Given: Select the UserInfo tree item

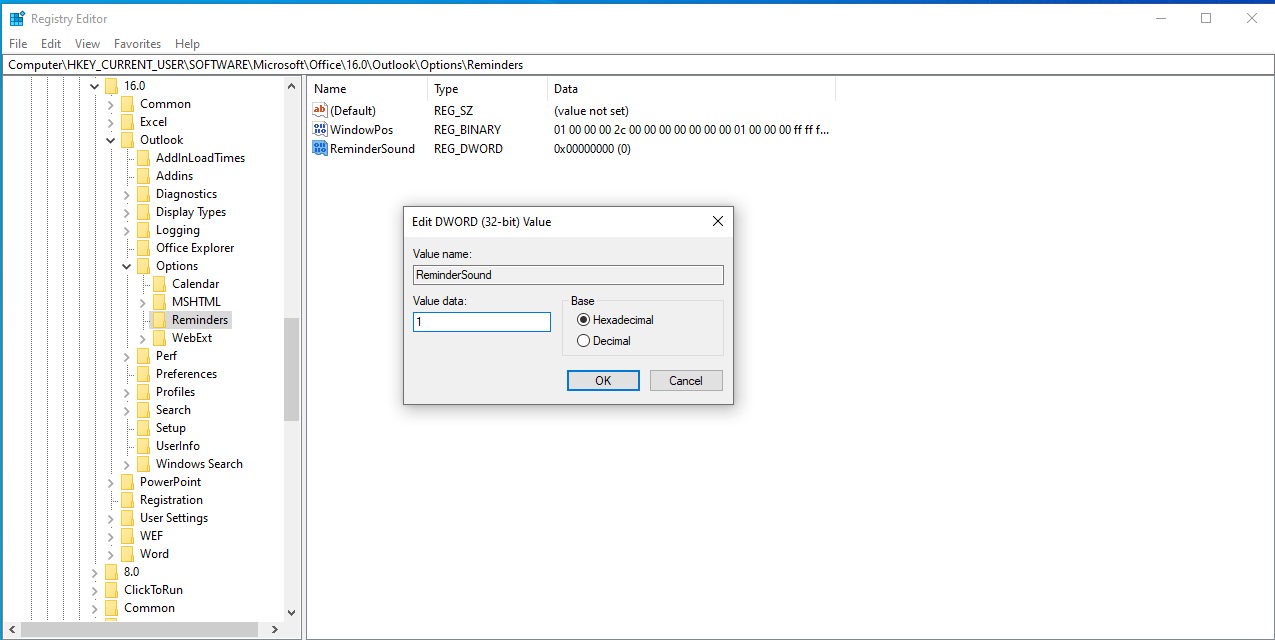Looking at the screenshot, I should (x=177, y=446).
